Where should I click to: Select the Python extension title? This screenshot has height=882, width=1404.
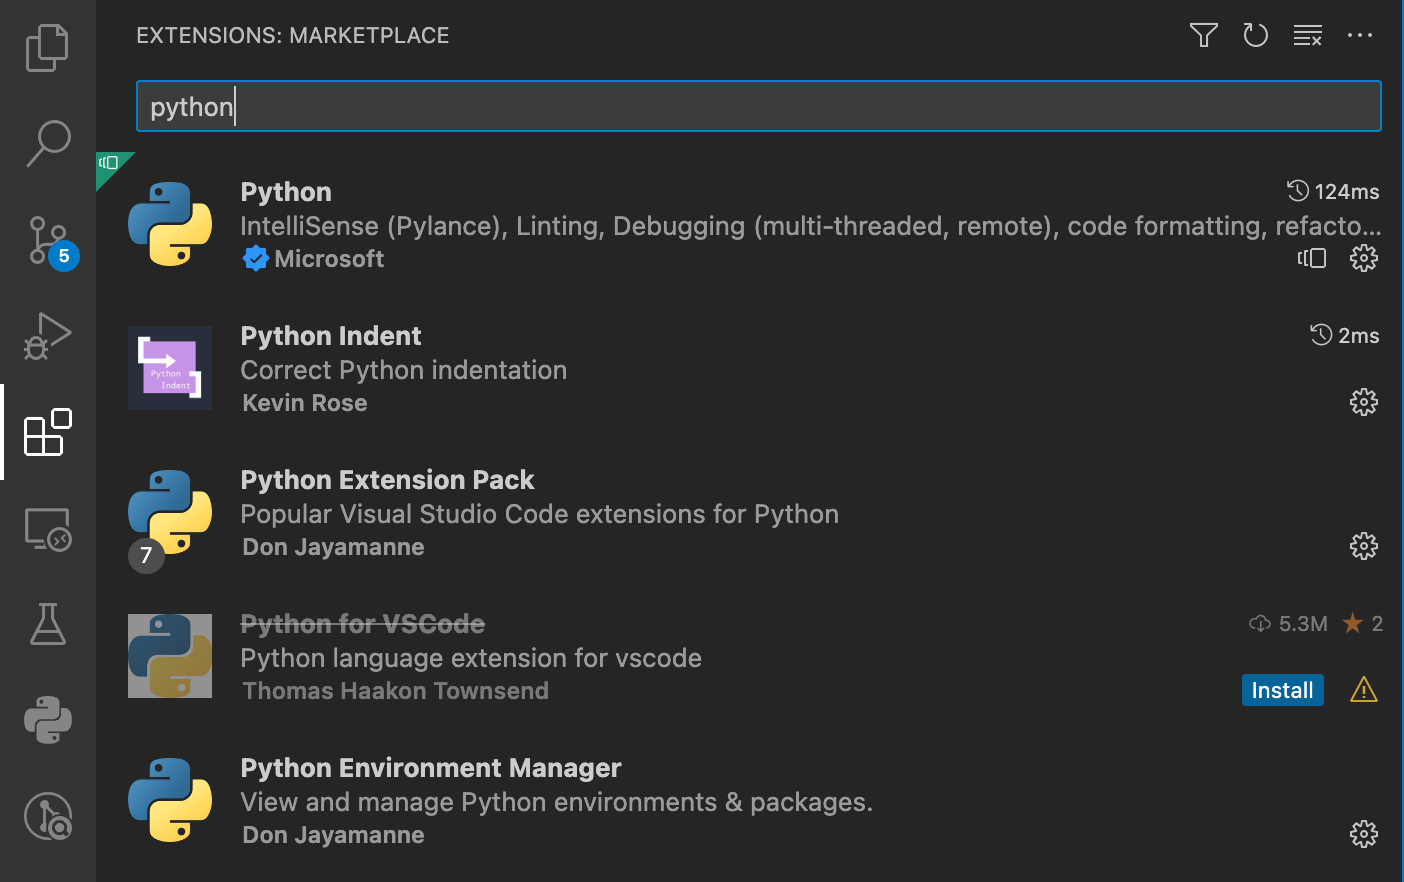(286, 192)
